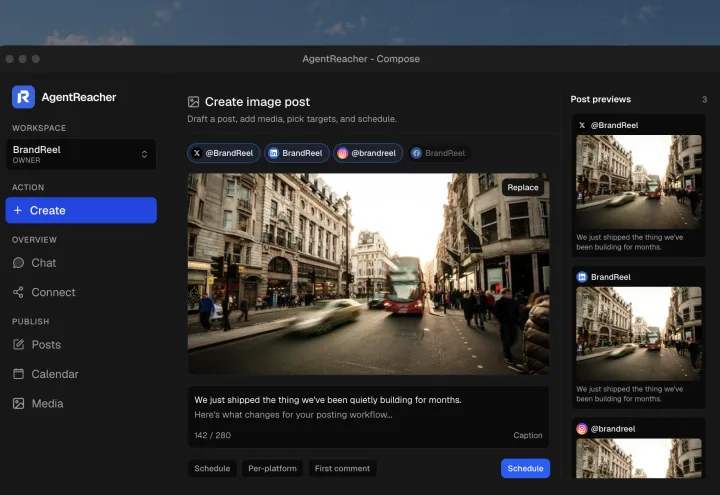Click the Calendar icon in sidebar

point(18,374)
